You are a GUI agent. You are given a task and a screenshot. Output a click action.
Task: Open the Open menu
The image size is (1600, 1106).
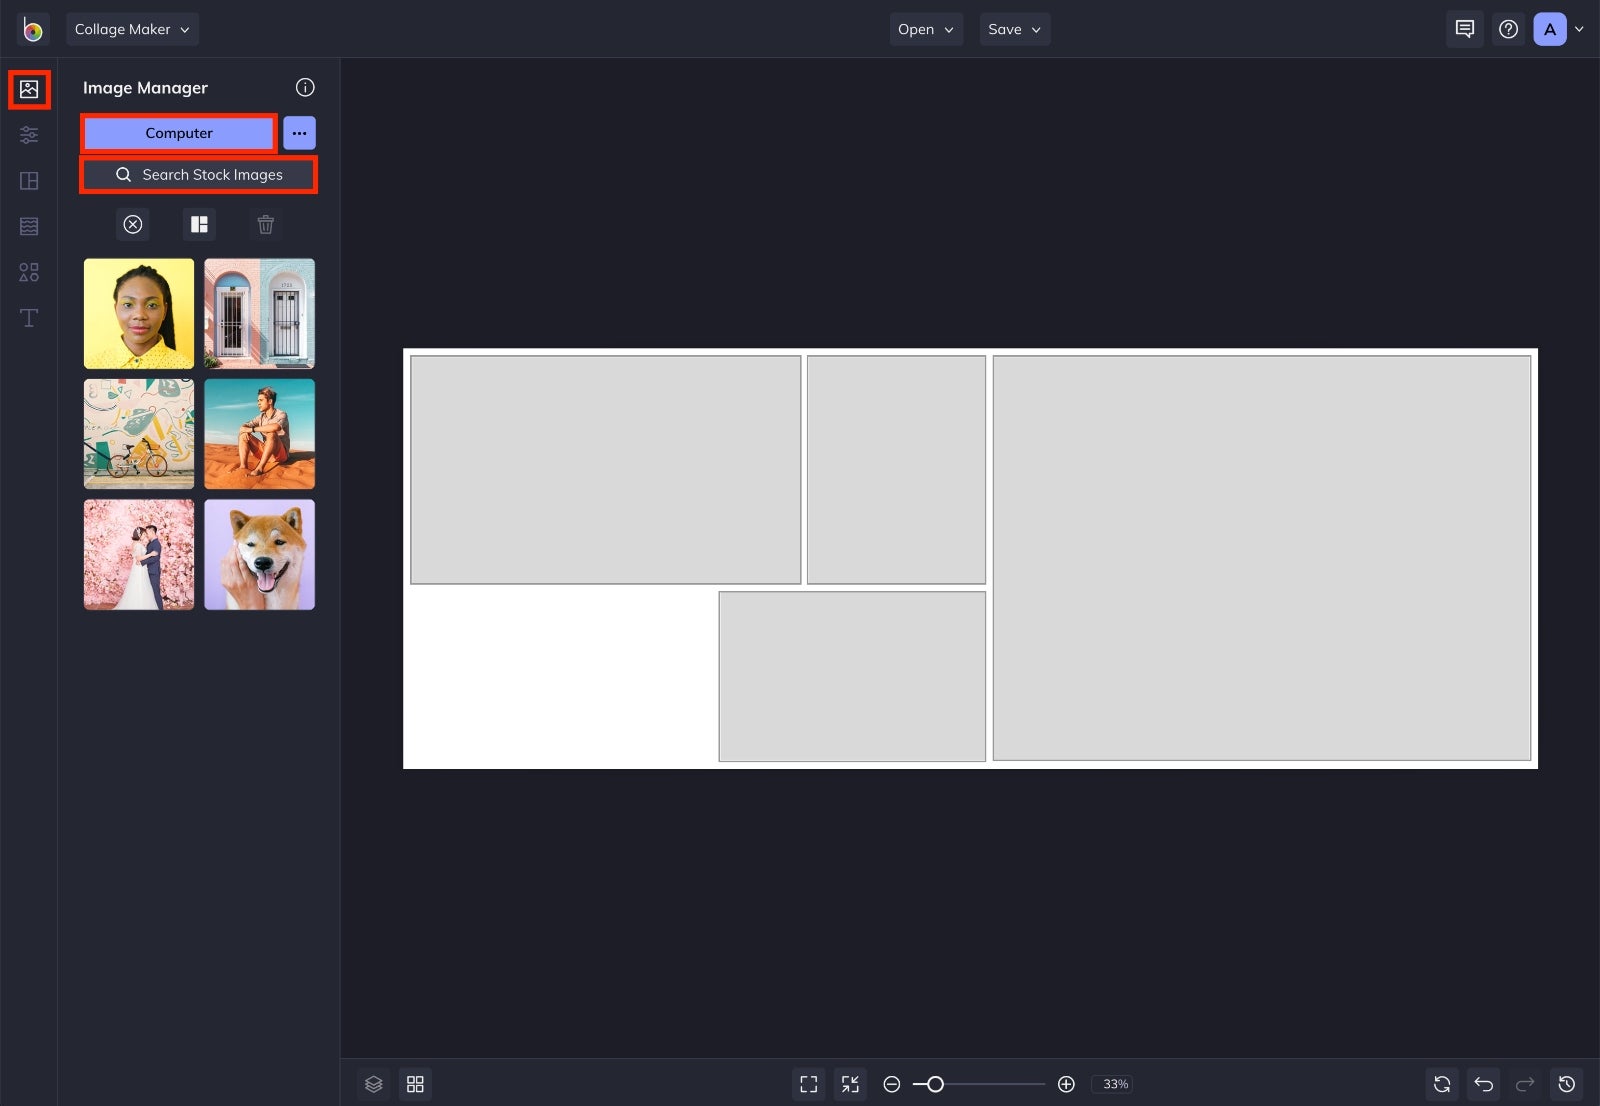(x=926, y=29)
